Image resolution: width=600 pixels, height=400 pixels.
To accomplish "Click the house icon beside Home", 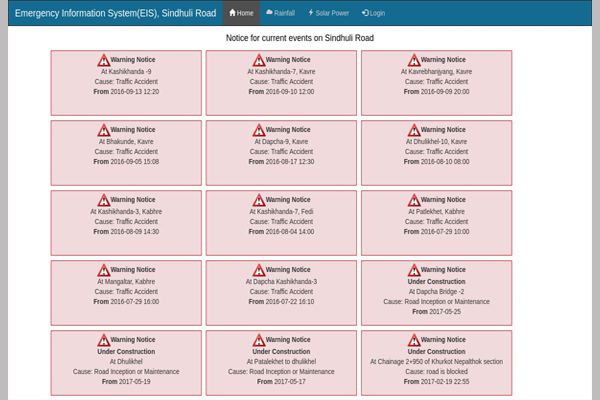I will click(232, 13).
